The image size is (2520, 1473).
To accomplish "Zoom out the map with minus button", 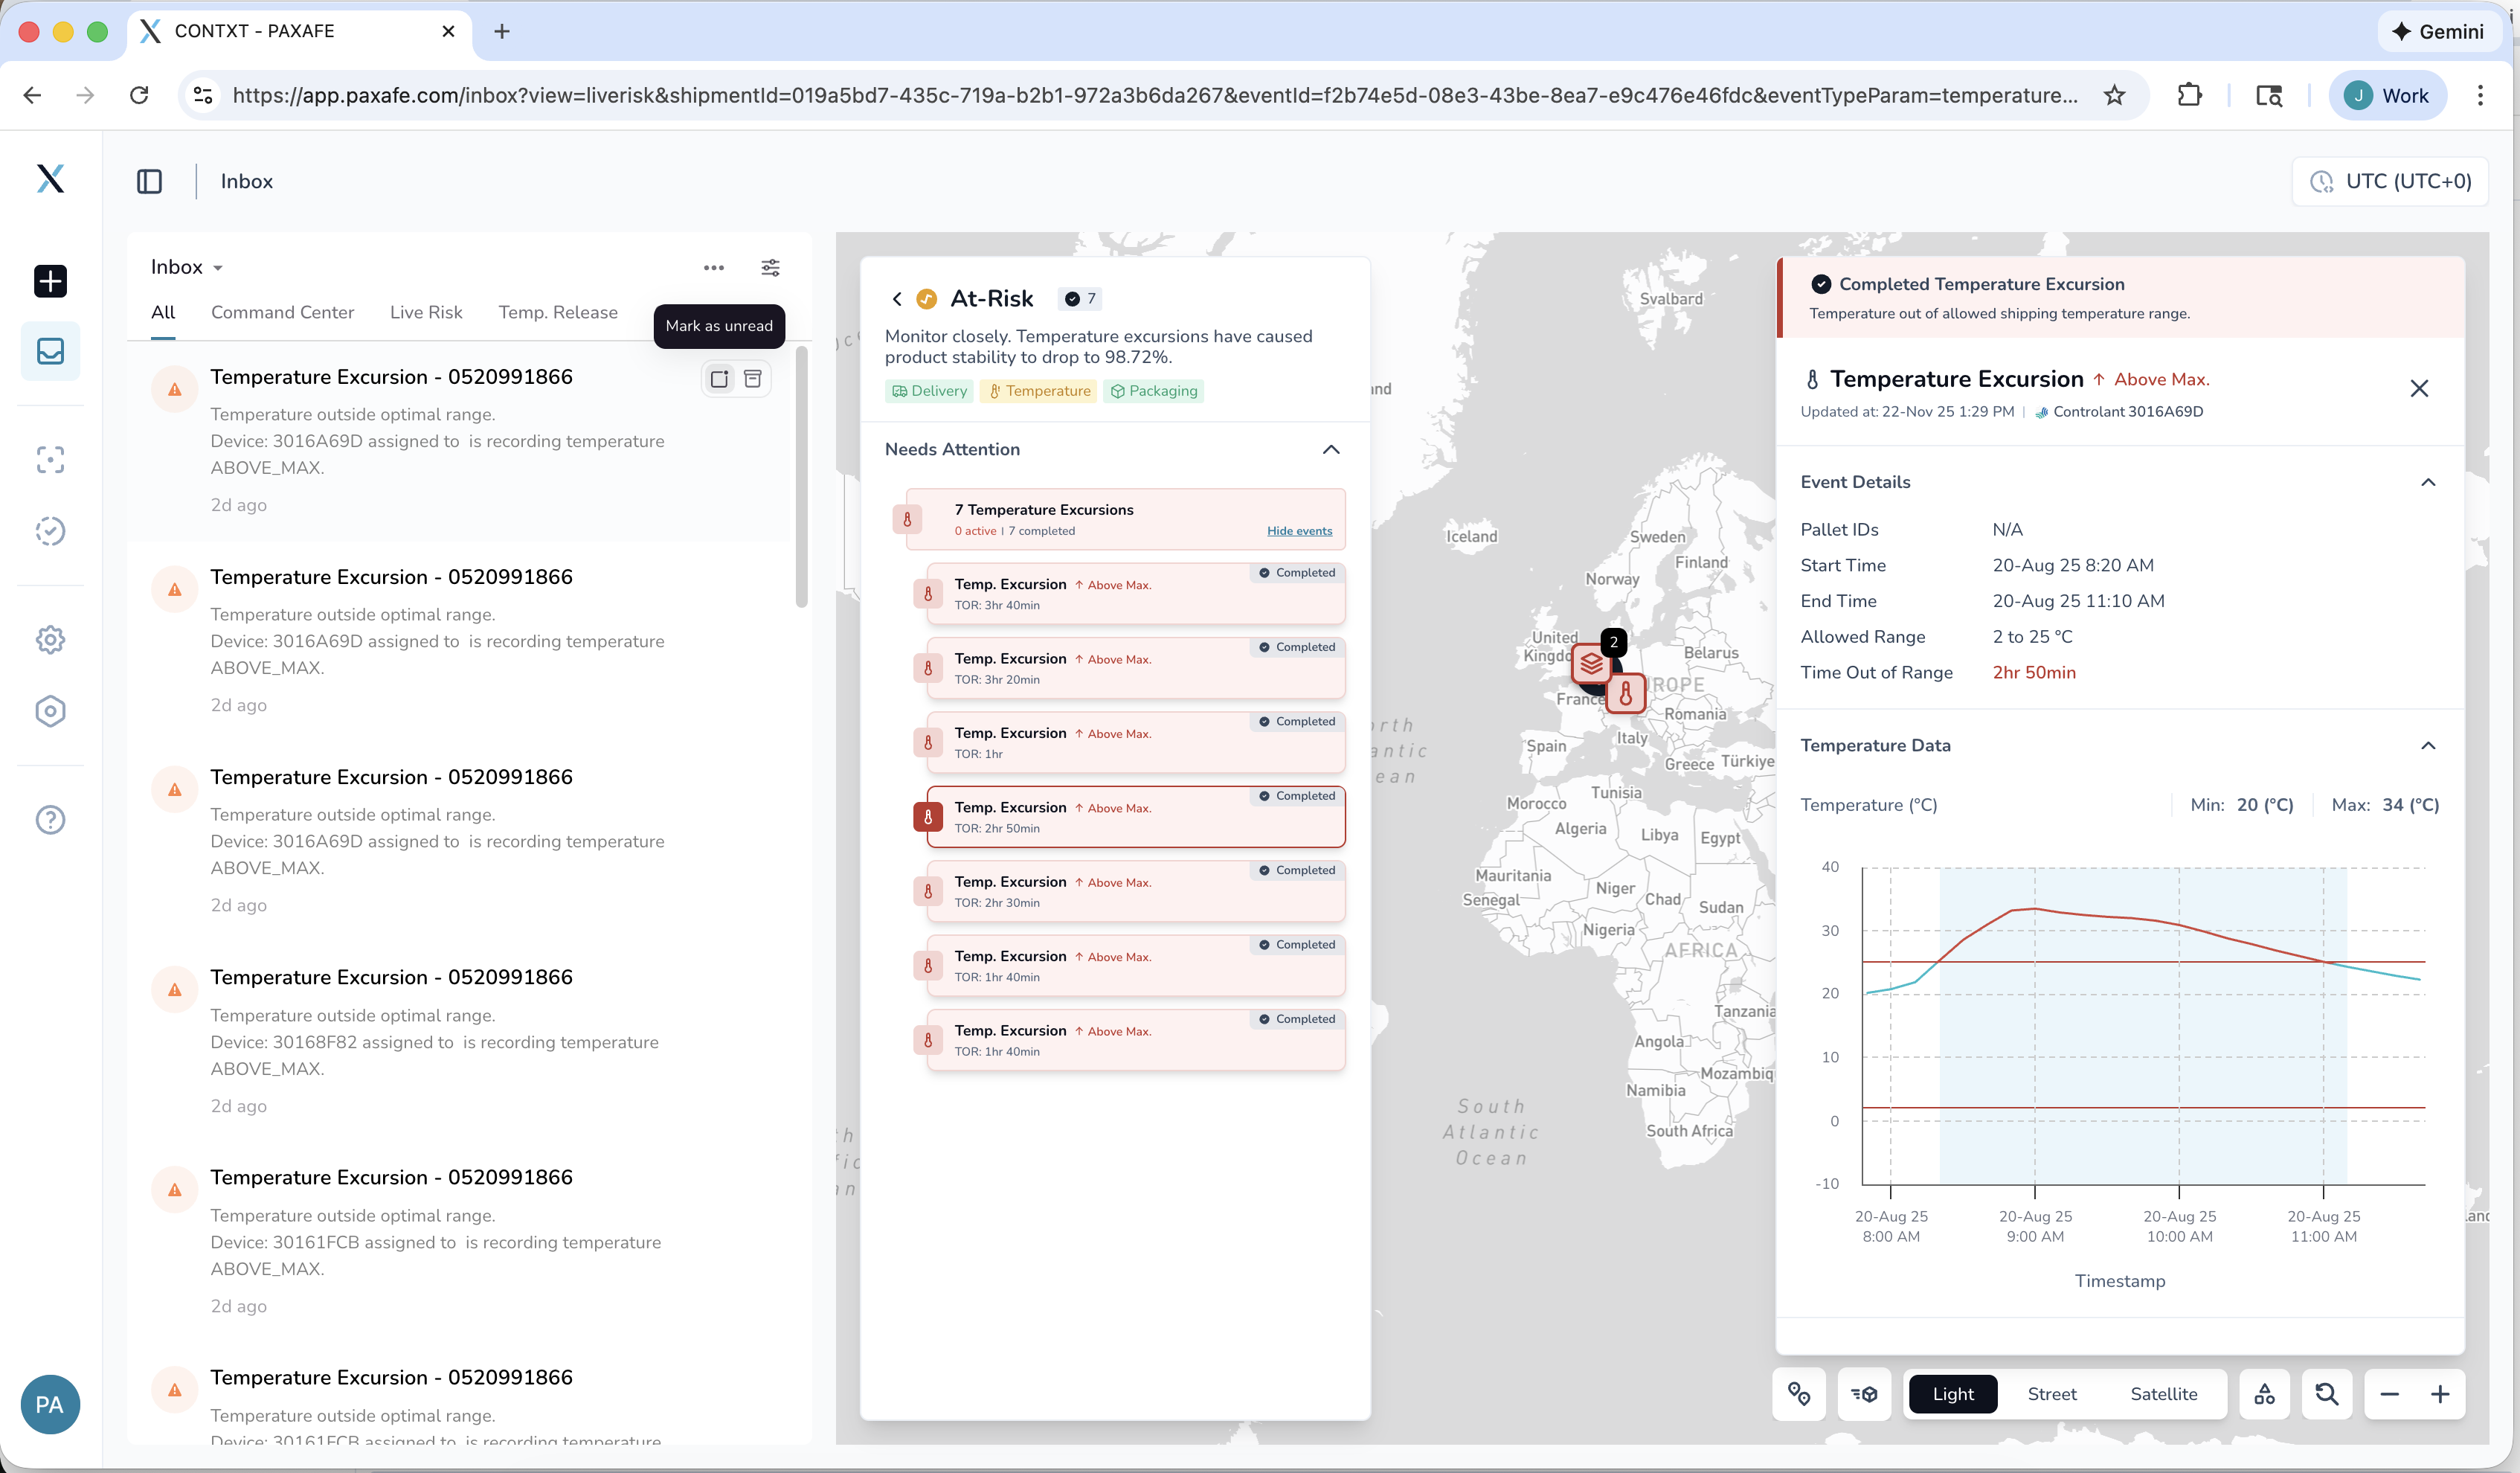I will pyautogui.click(x=2389, y=1394).
